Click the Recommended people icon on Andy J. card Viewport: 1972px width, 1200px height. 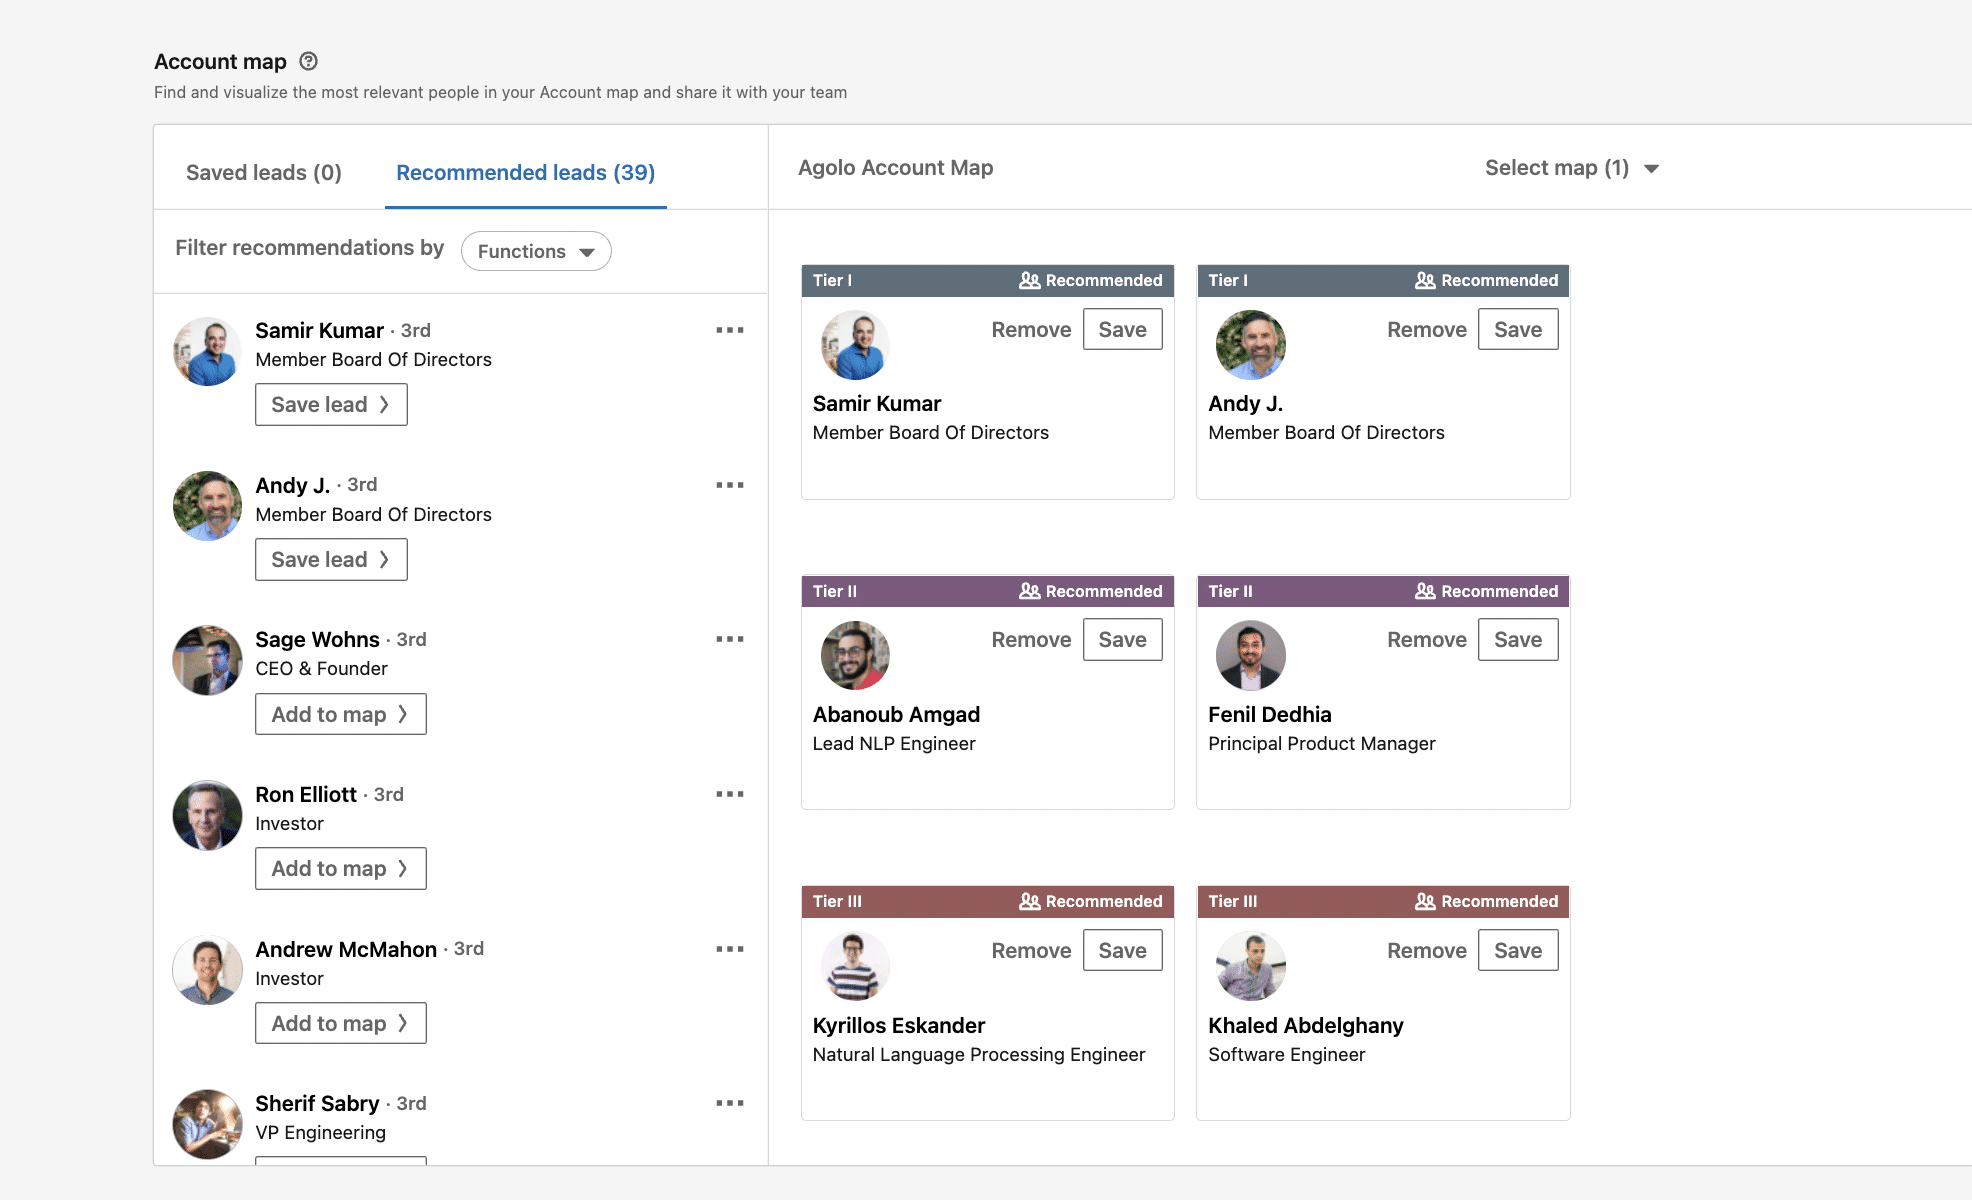pos(1425,281)
